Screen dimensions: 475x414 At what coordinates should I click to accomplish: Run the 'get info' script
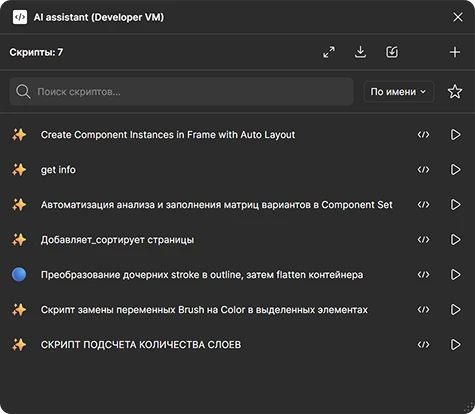click(455, 170)
